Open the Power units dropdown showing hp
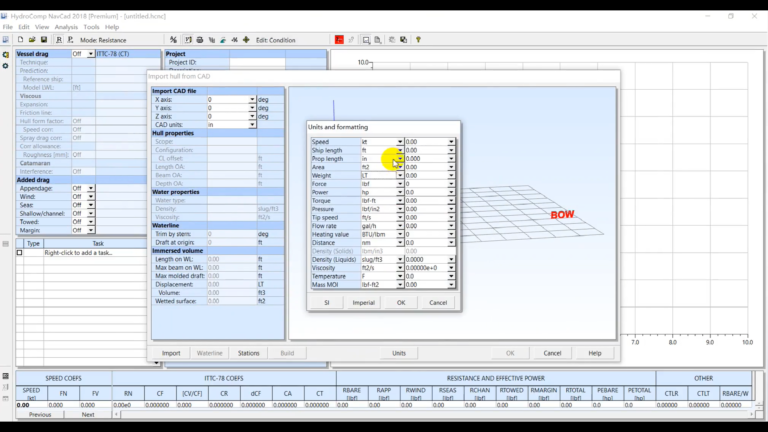 click(x=400, y=192)
